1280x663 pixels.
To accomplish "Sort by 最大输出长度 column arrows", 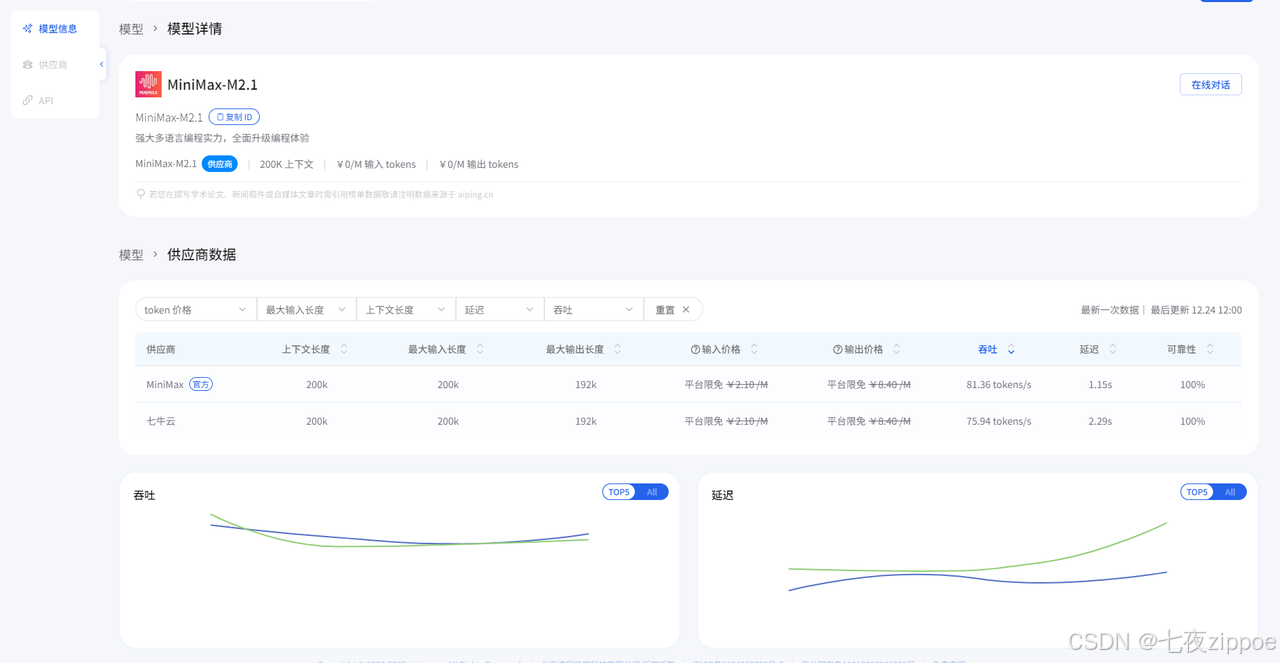I will pyautogui.click(x=618, y=349).
